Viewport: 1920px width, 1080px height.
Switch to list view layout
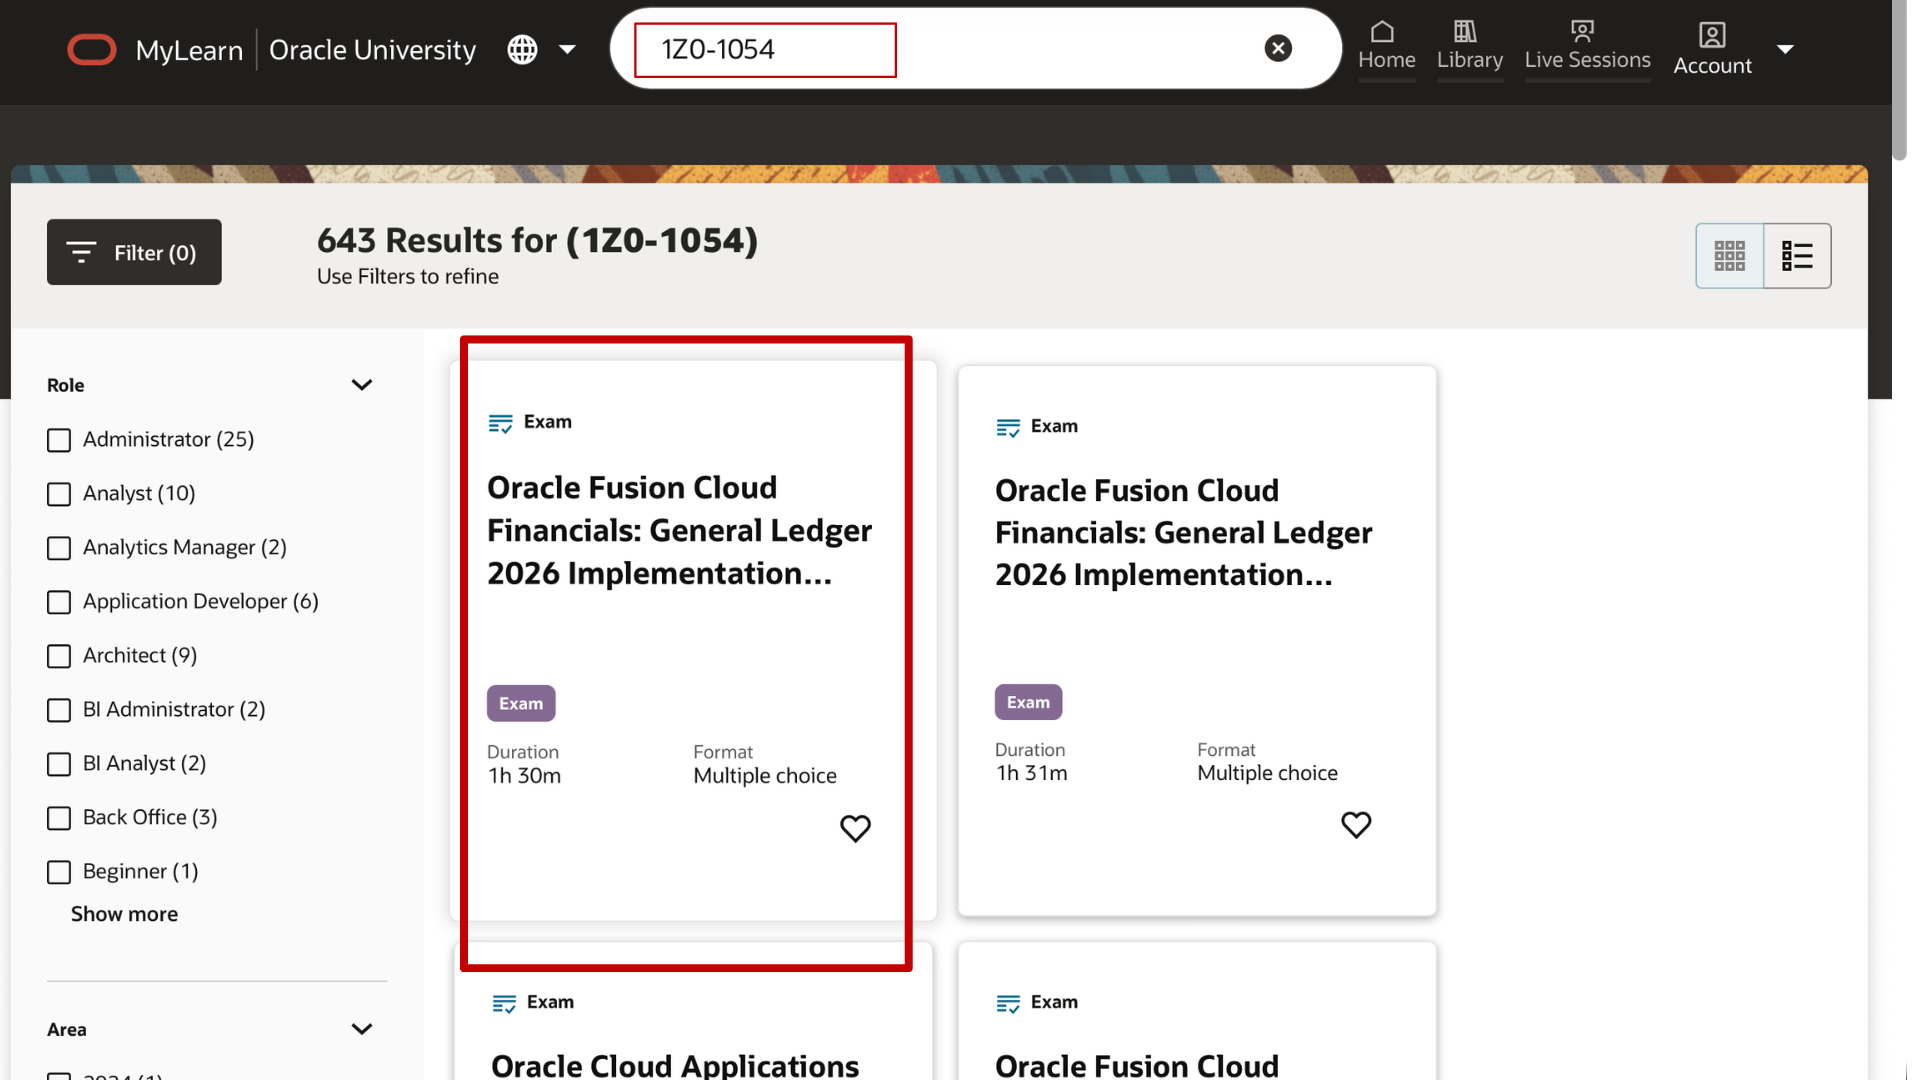pyautogui.click(x=1797, y=256)
